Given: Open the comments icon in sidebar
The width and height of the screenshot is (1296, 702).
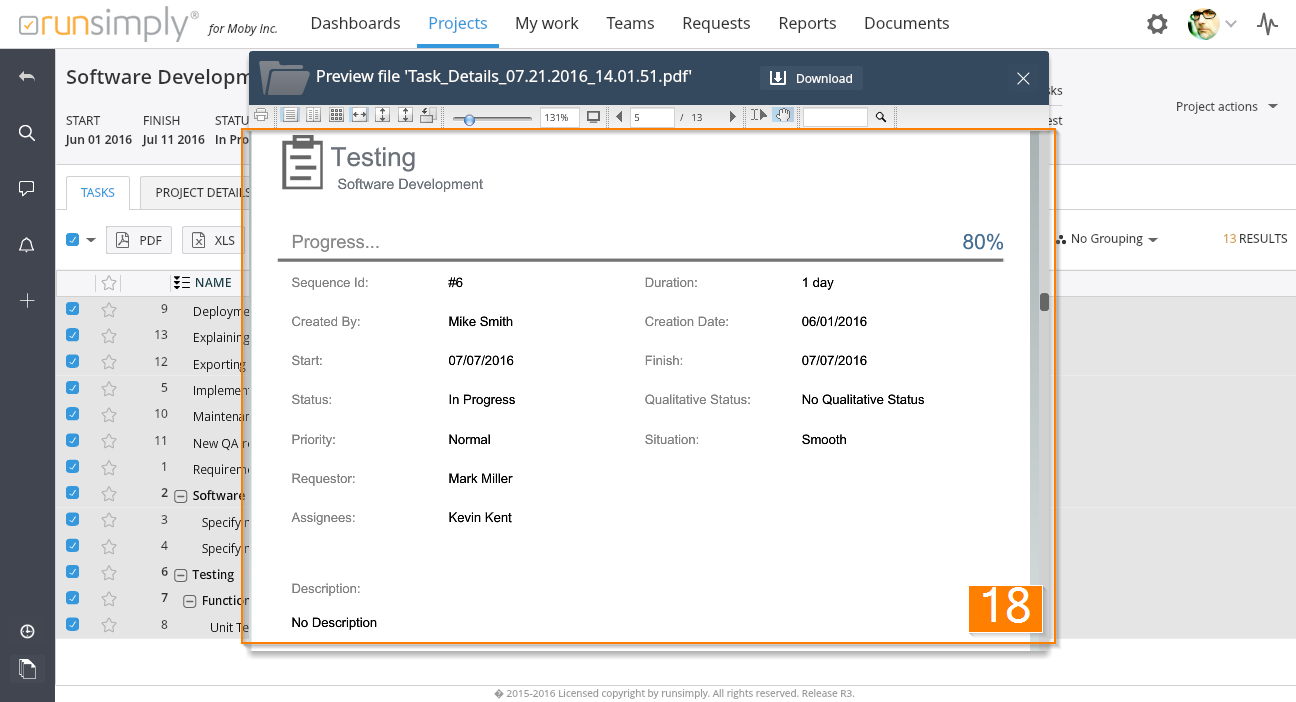Looking at the screenshot, I should (x=27, y=189).
